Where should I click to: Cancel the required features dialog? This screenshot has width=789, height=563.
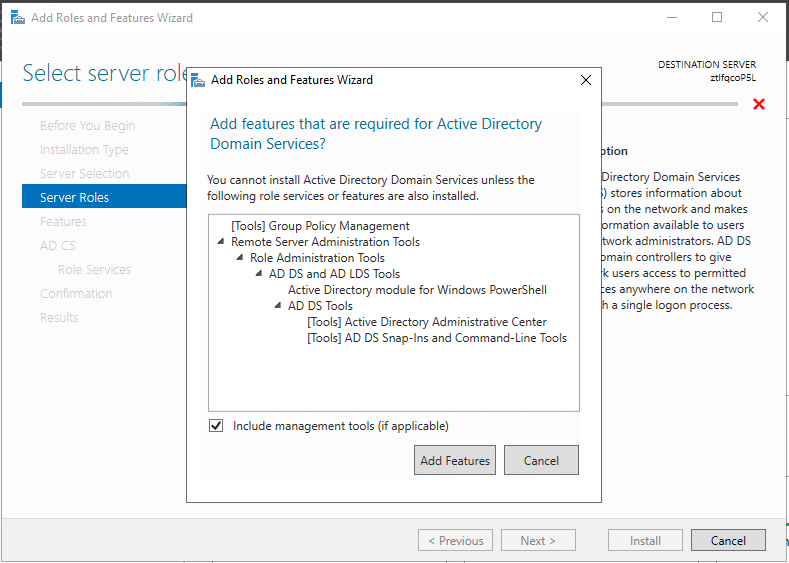click(541, 461)
